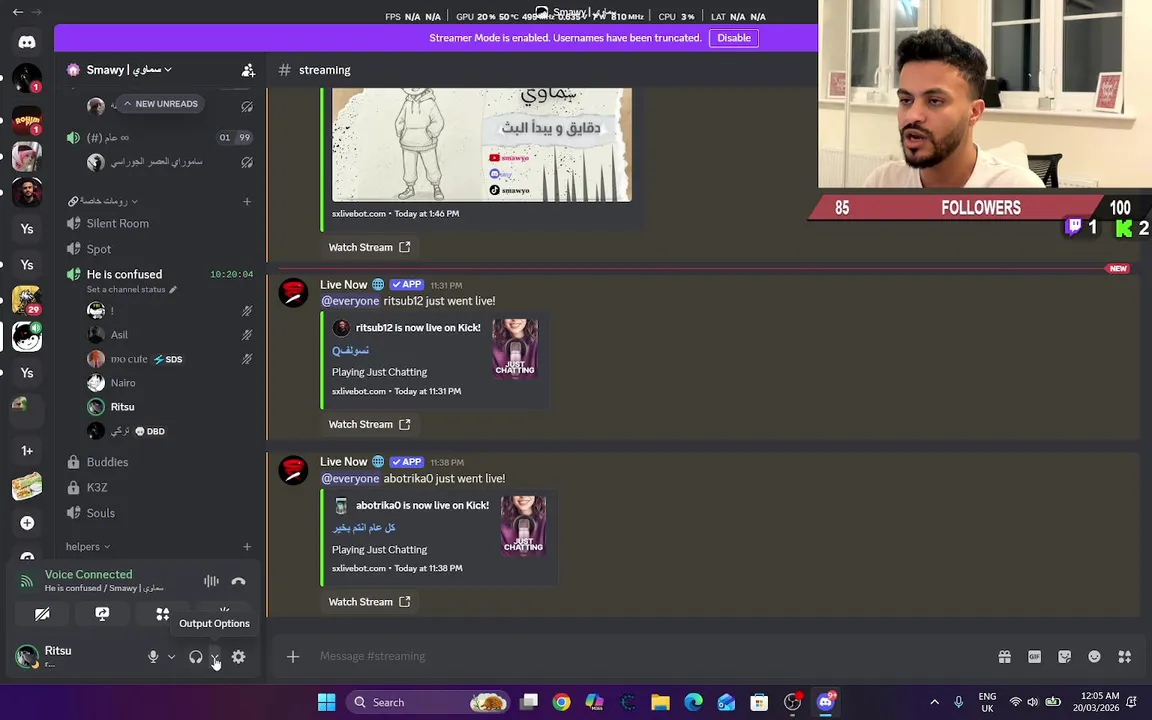Open input options chevron beside microphone
Image resolution: width=1152 pixels, height=720 pixels.
tap(171, 657)
